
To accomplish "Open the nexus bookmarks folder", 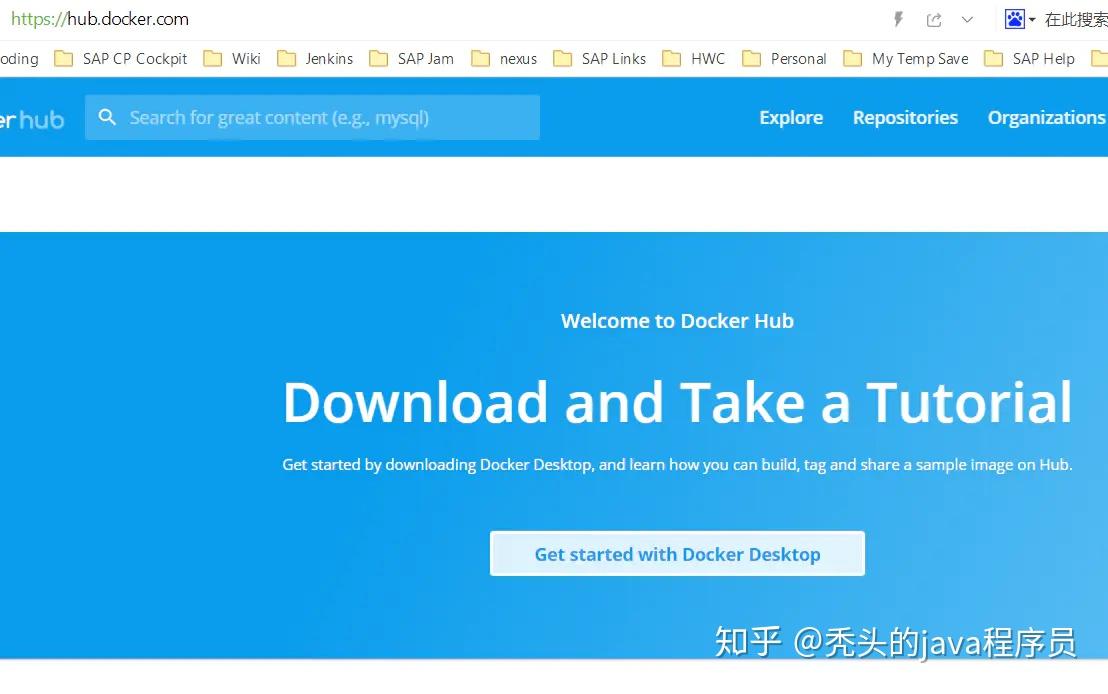I will [518, 59].
